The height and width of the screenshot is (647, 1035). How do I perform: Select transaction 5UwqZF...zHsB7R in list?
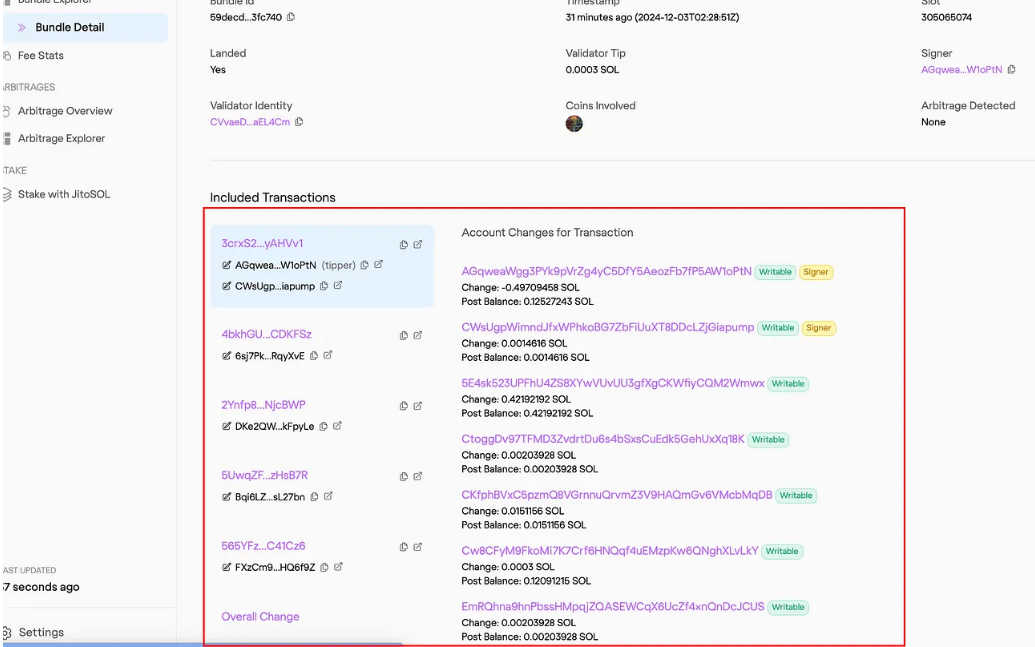[265, 476]
